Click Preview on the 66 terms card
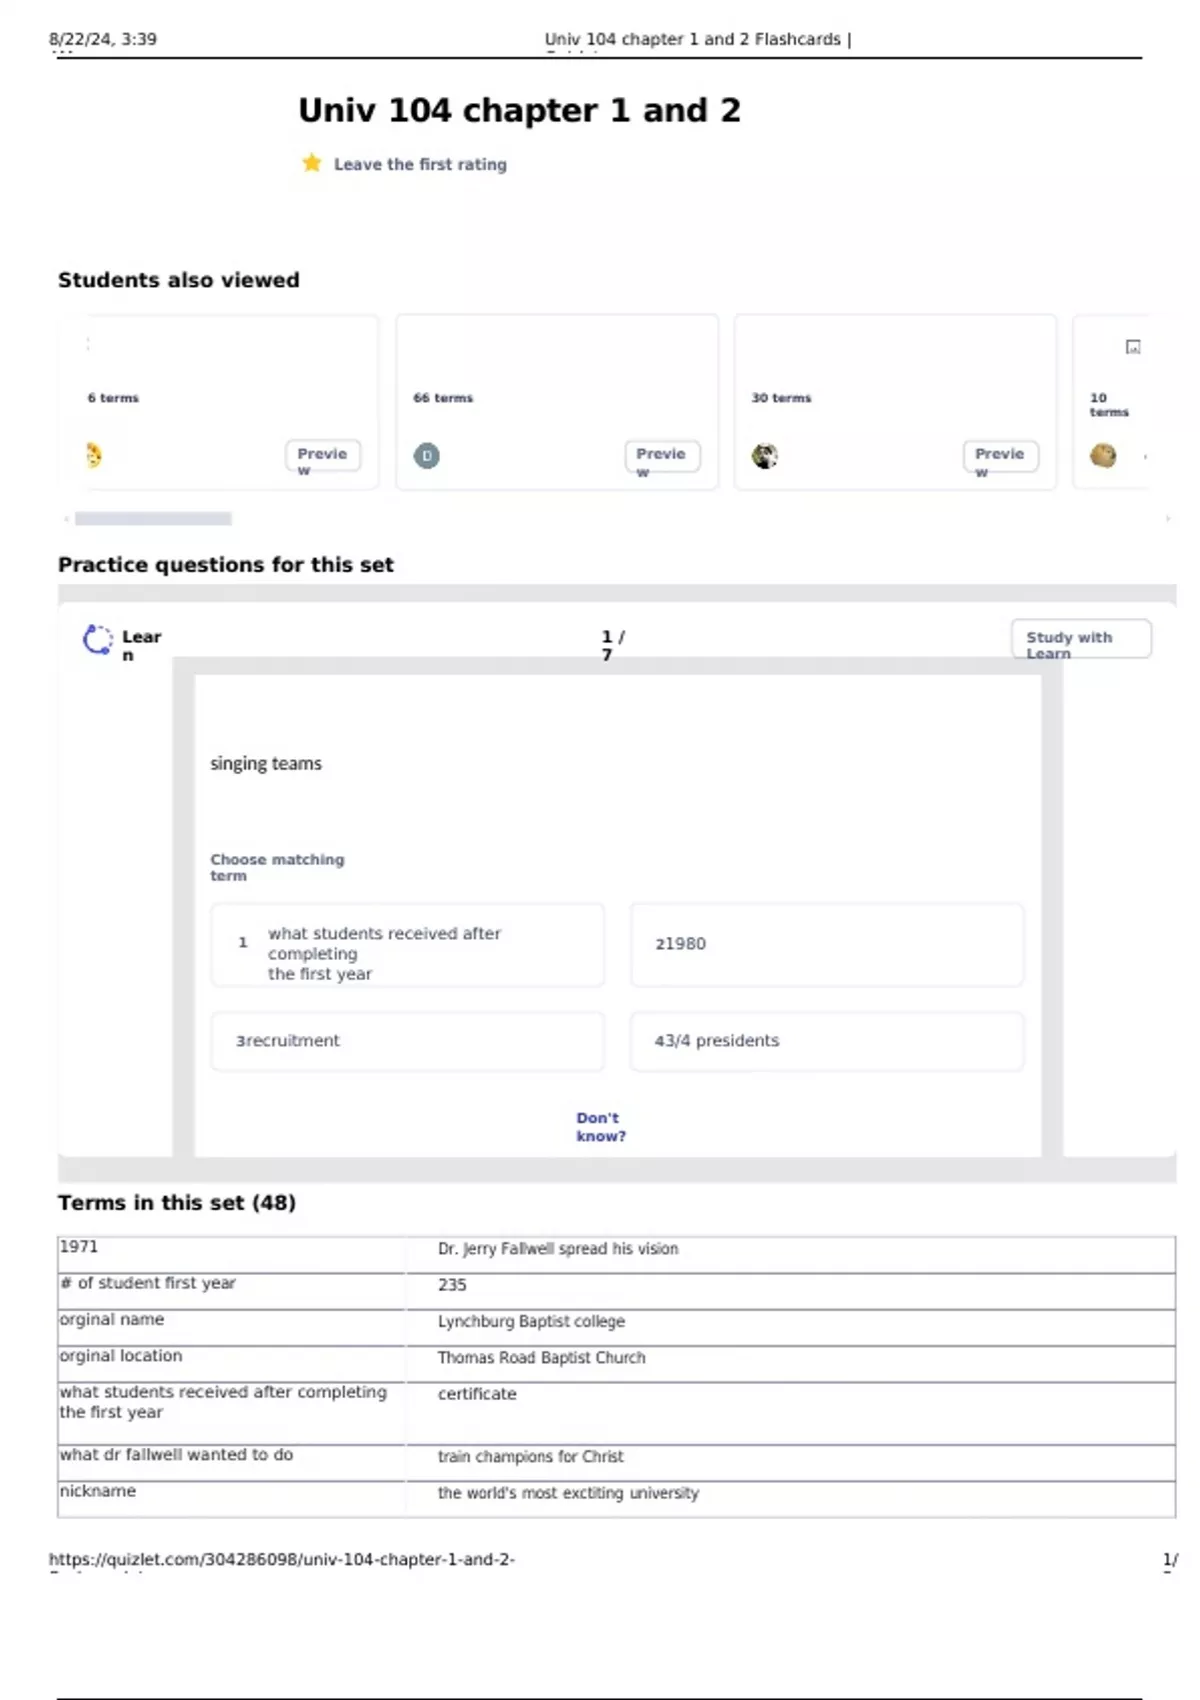The image size is (1200, 1700). (x=661, y=455)
